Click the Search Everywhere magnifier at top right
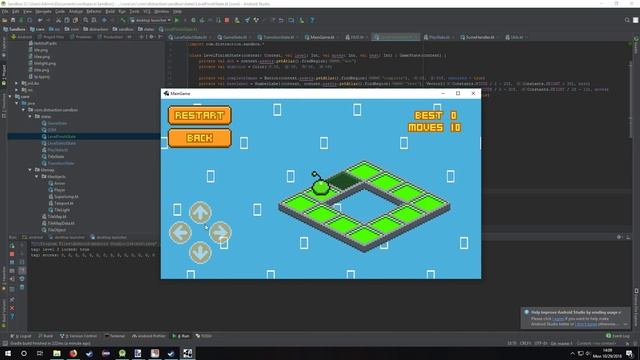Screen dimensions: 640x360 (627, 20)
